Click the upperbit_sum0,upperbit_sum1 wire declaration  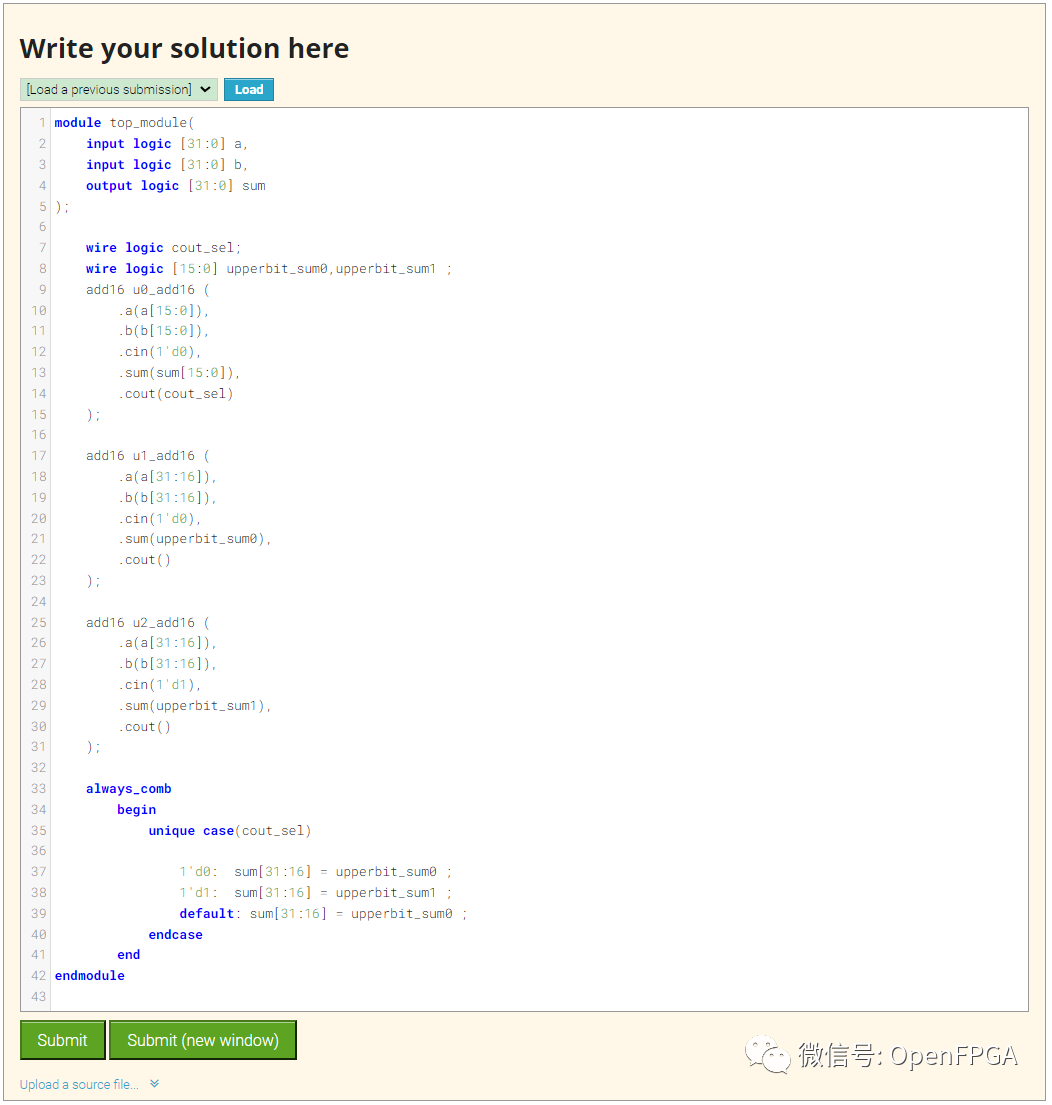pyautogui.click(x=268, y=269)
